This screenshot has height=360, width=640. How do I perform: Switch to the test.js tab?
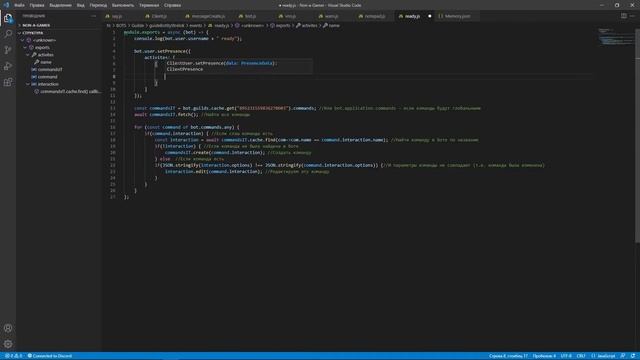pyautogui.click(x=251, y=16)
